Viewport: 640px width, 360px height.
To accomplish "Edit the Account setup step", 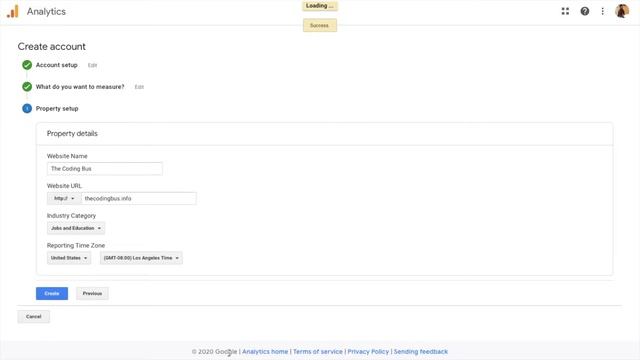I will 93,65.
